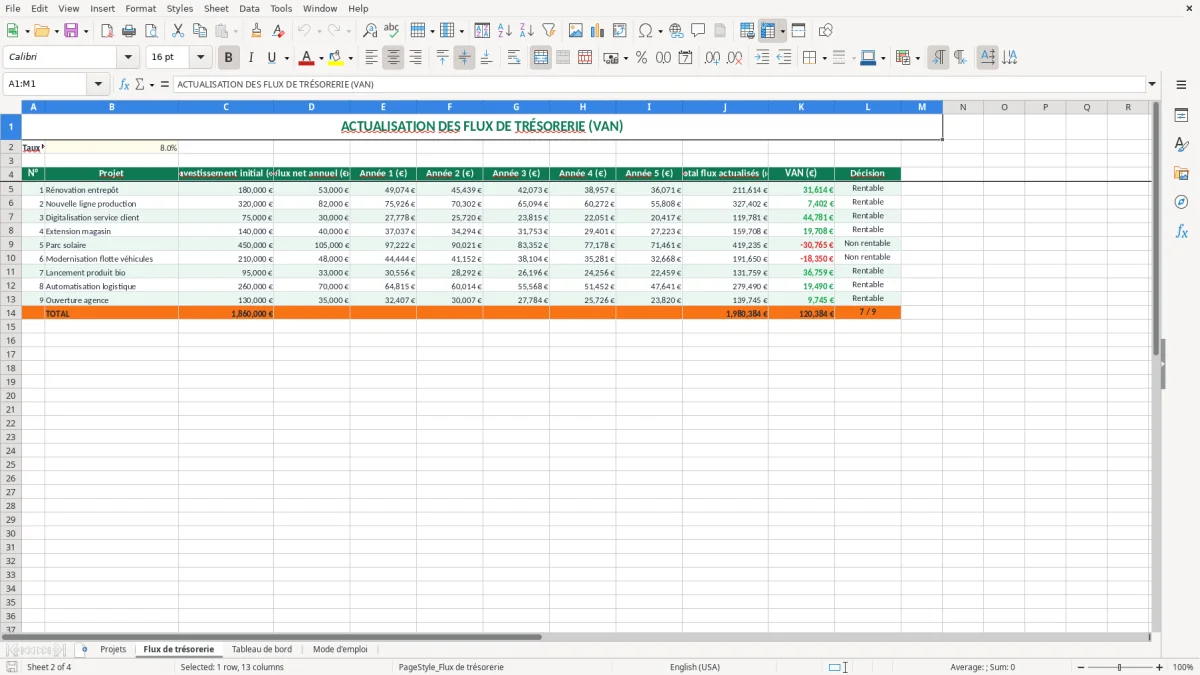Open the Styles menu
The height and width of the screenshot is (675, 1200).
pos(180,8)
